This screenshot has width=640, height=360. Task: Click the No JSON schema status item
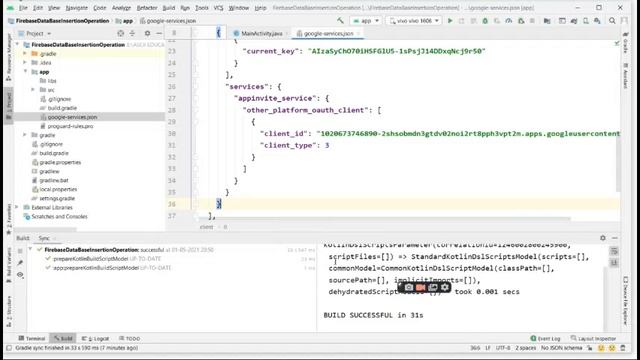click(x=561, y=348)
